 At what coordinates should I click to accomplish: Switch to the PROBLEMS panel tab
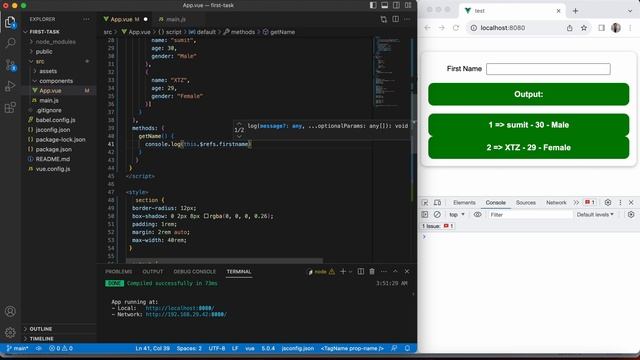click(119, 272)
